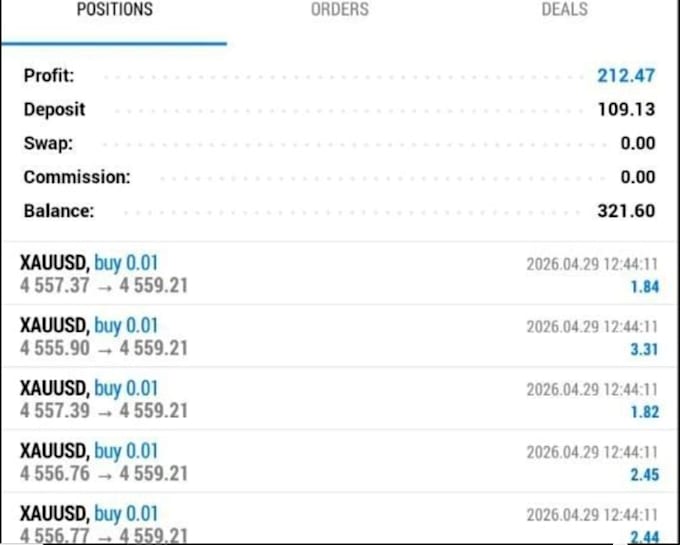
Task: Tap the Deposit row showing 109.13
Action: tap(340, 109)
